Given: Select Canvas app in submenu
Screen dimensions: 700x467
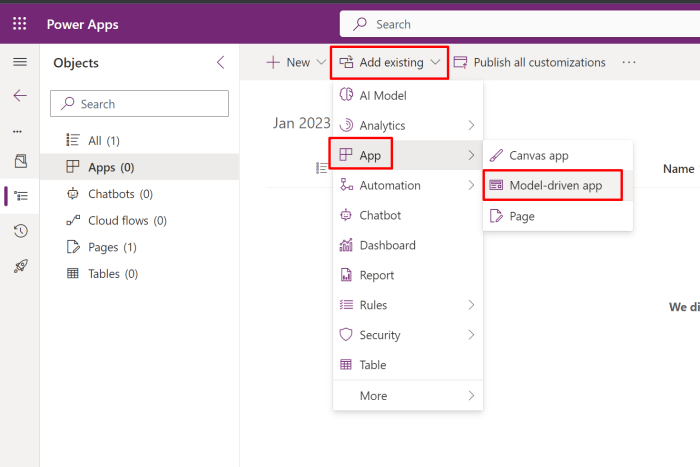Looking at the screenshot, I should pos(558,155).
